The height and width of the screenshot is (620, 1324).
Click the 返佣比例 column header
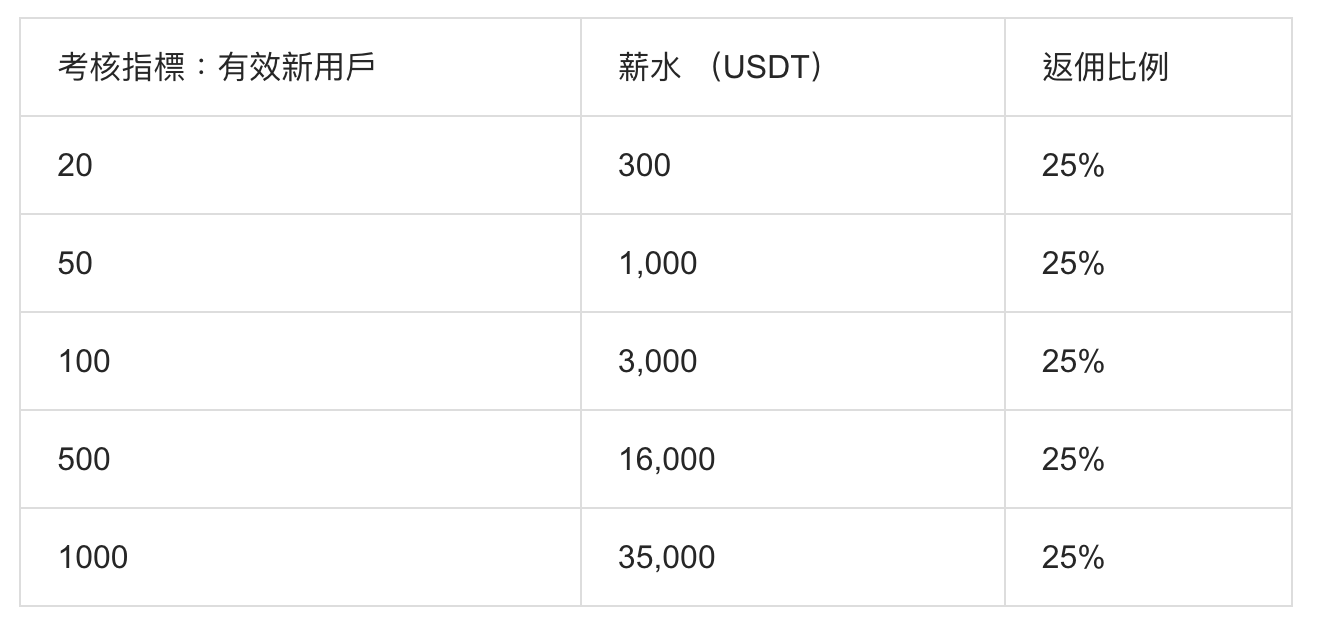point(1148,67)
